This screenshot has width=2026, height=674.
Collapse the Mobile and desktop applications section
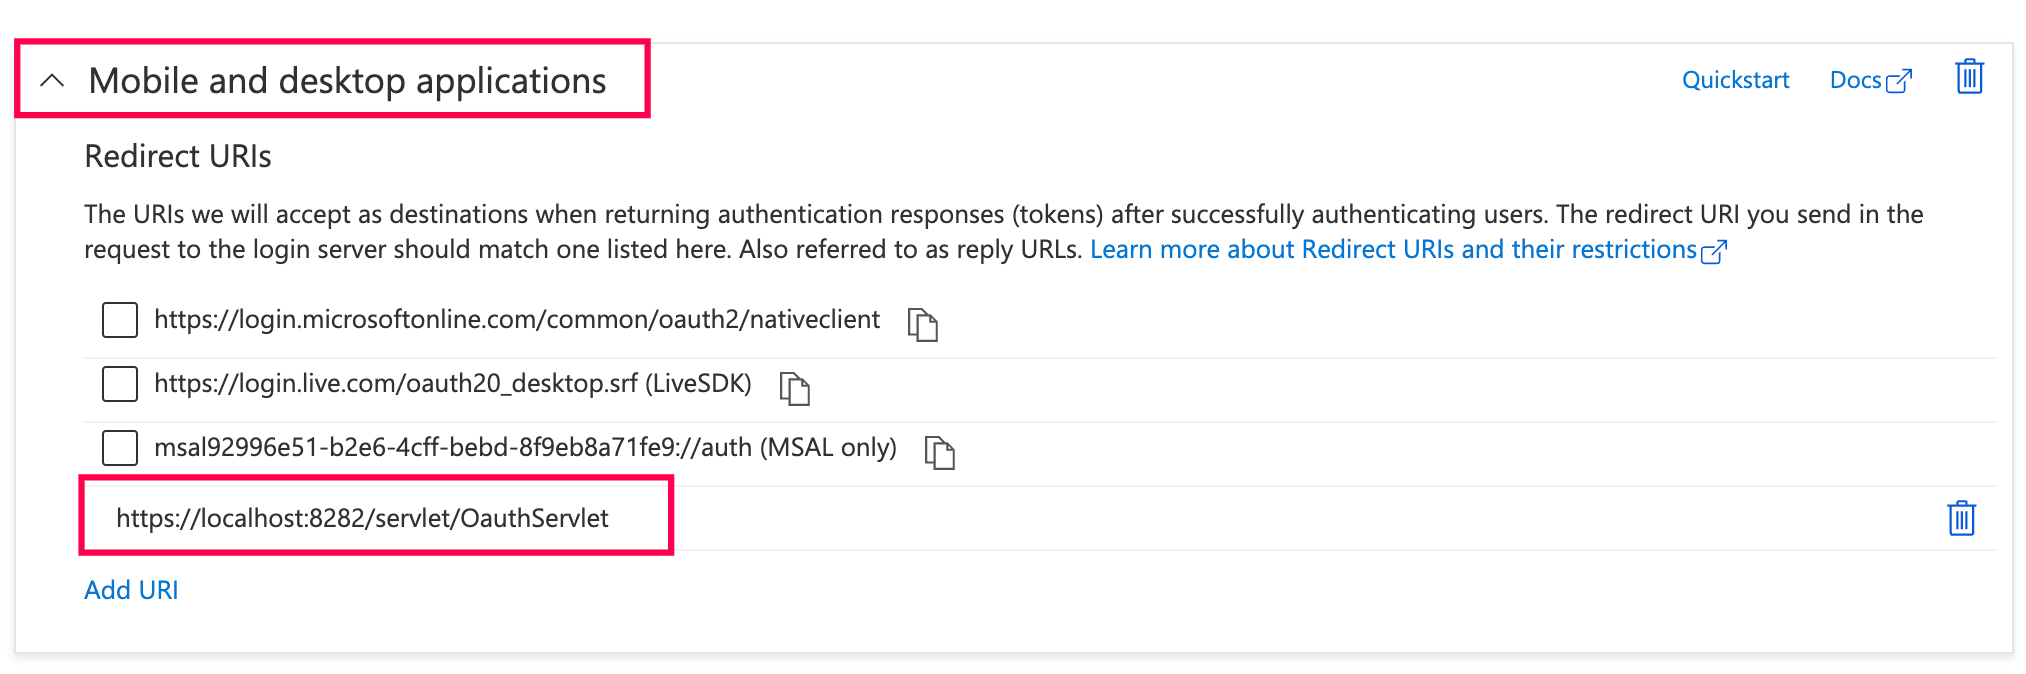[x=52, y=80]
